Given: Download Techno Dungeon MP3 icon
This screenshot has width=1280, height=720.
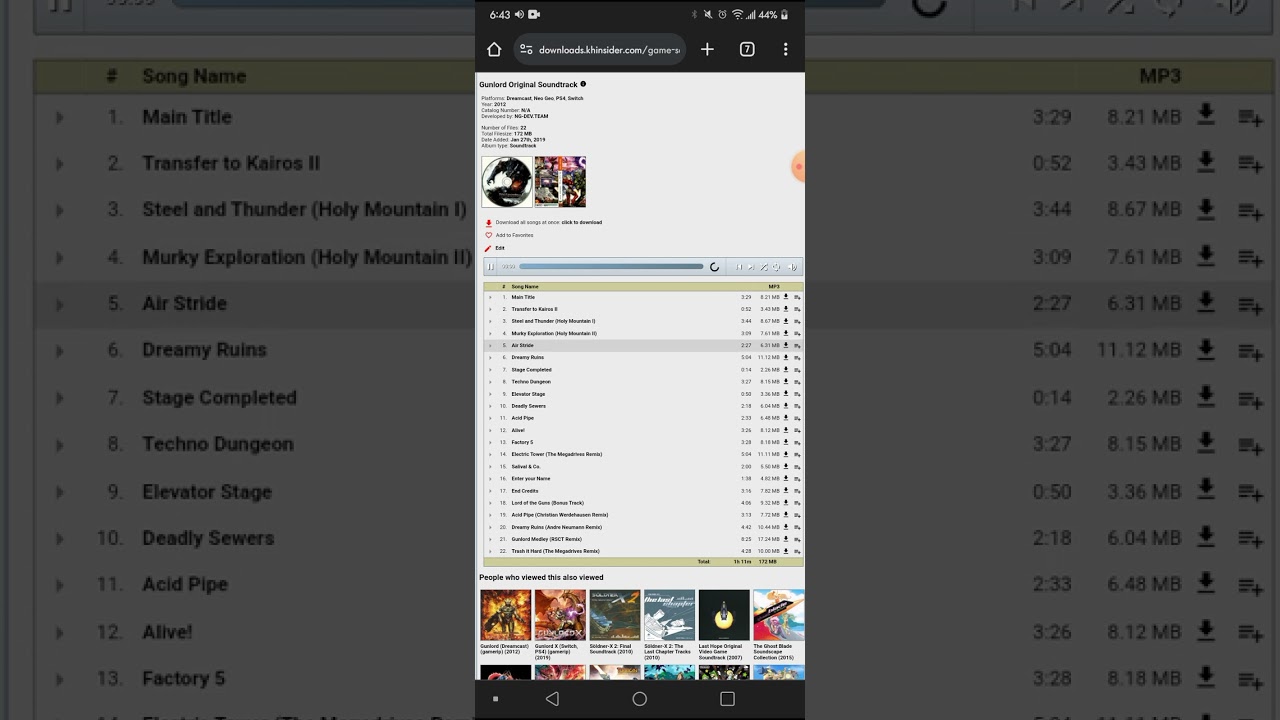Looking at the screenshot, I should [786, 382].
